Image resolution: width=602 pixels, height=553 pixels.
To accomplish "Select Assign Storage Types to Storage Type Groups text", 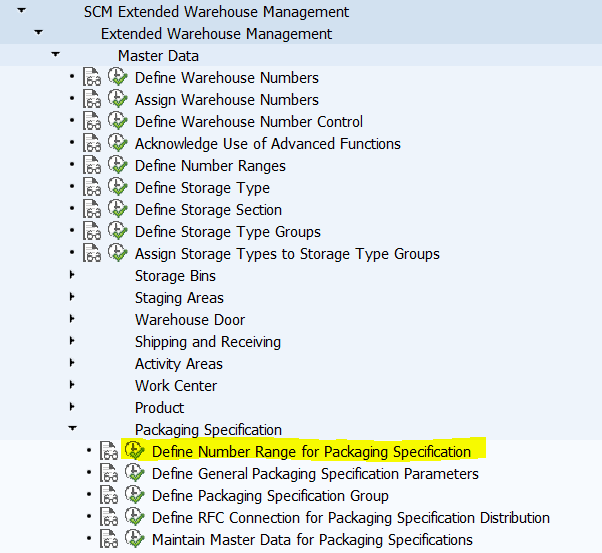I will (x=288, y=254).
